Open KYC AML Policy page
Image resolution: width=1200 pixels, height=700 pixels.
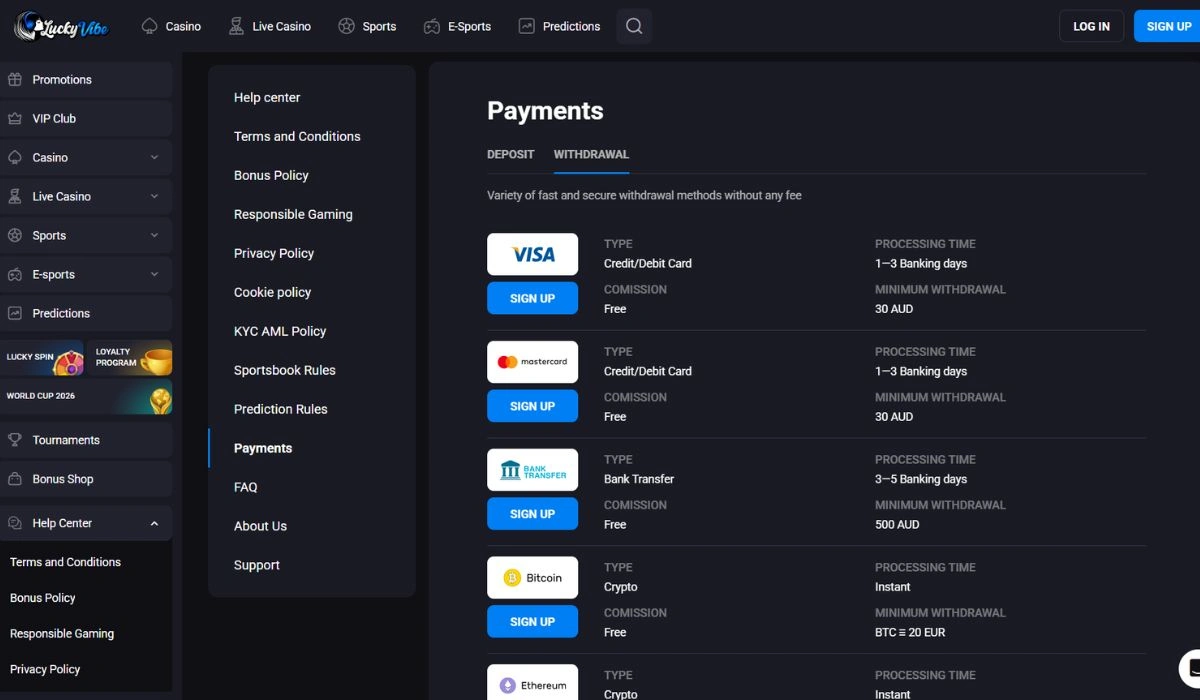(280, 331)
